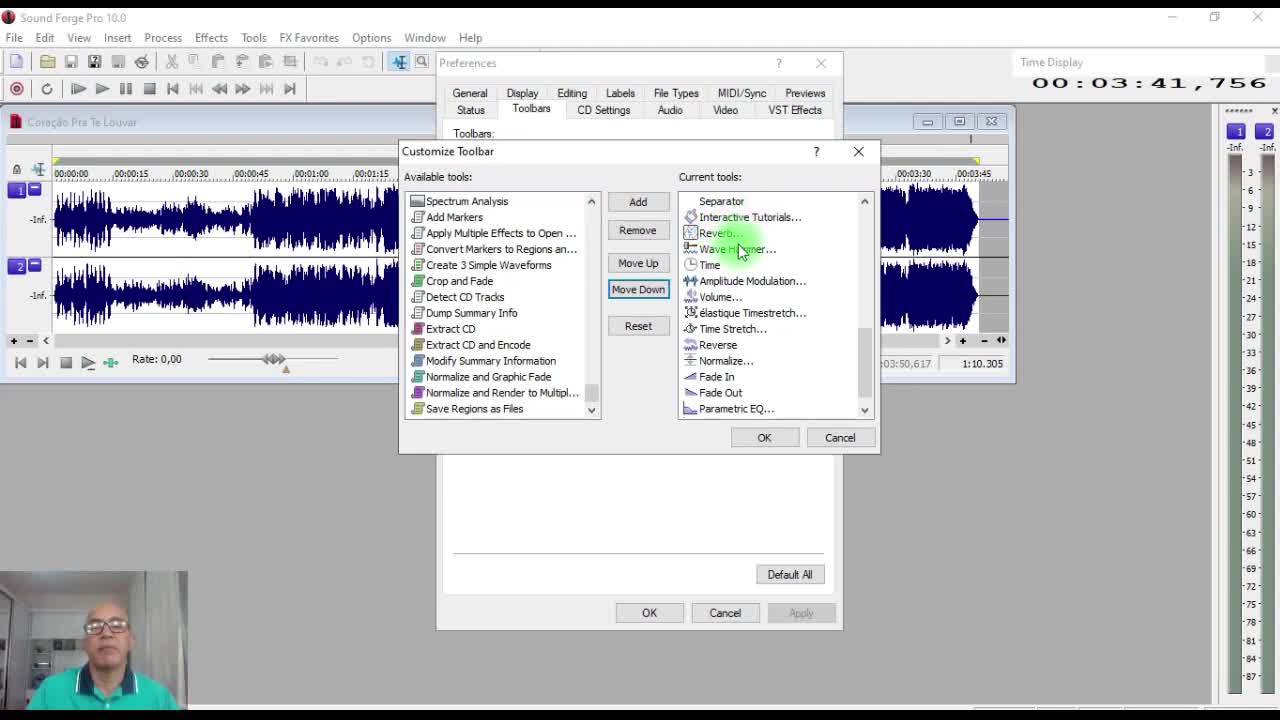This screenshot has width=1280, height=720.
Task: Click the Add button in Customize Toolbar
Action: tap(638, 202)
